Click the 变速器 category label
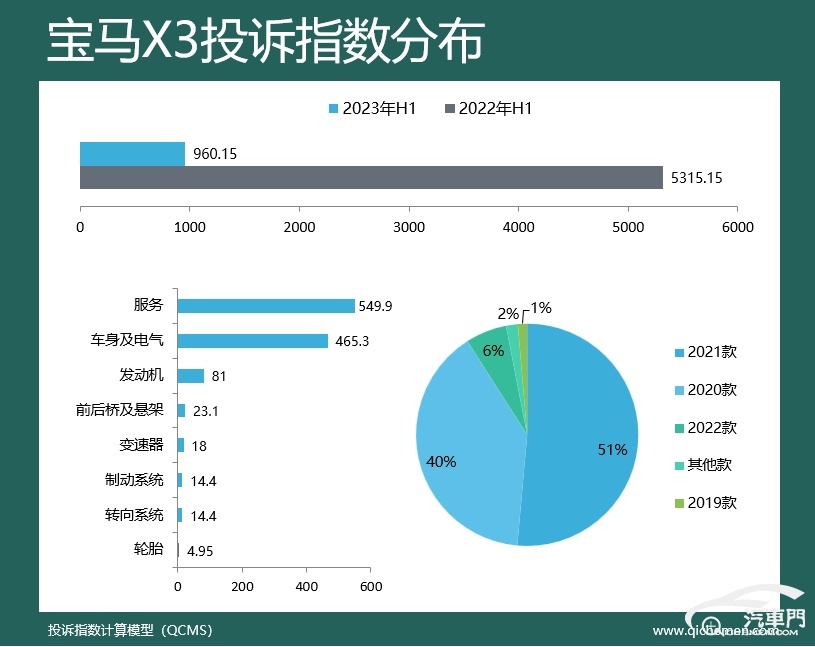The image size is (815, 647). [141, 445]
